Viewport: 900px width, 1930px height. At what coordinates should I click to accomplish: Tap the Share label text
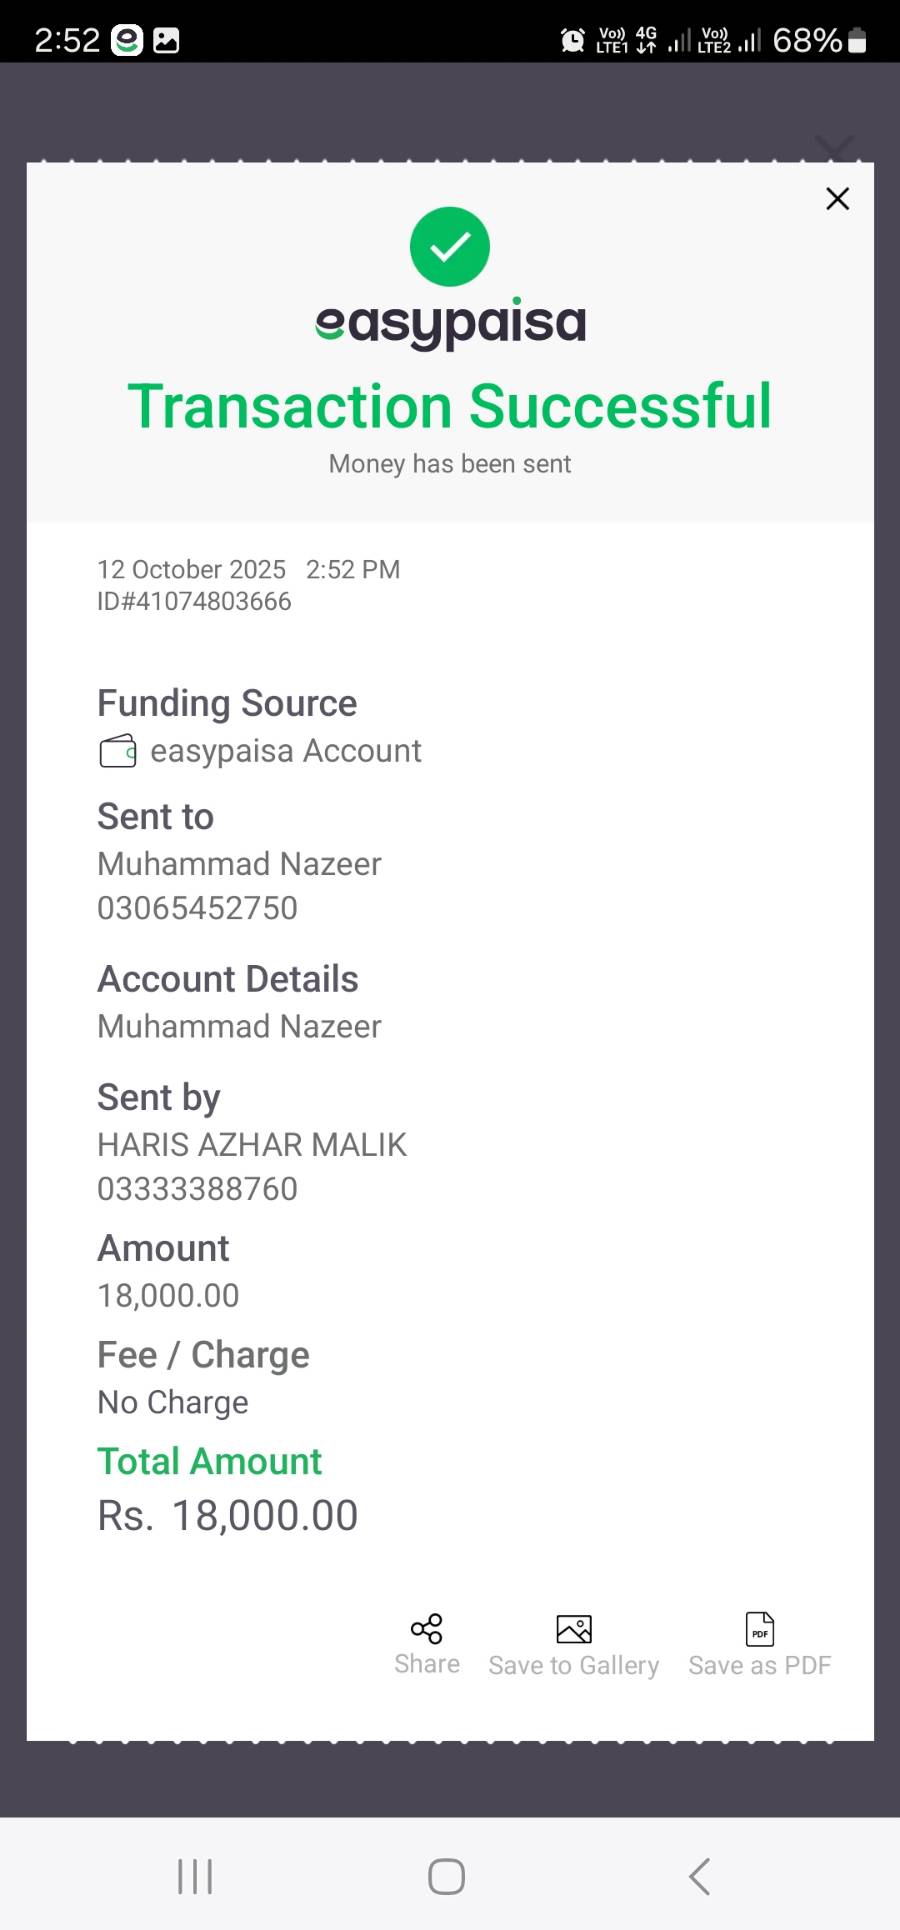pos(427,1664)
